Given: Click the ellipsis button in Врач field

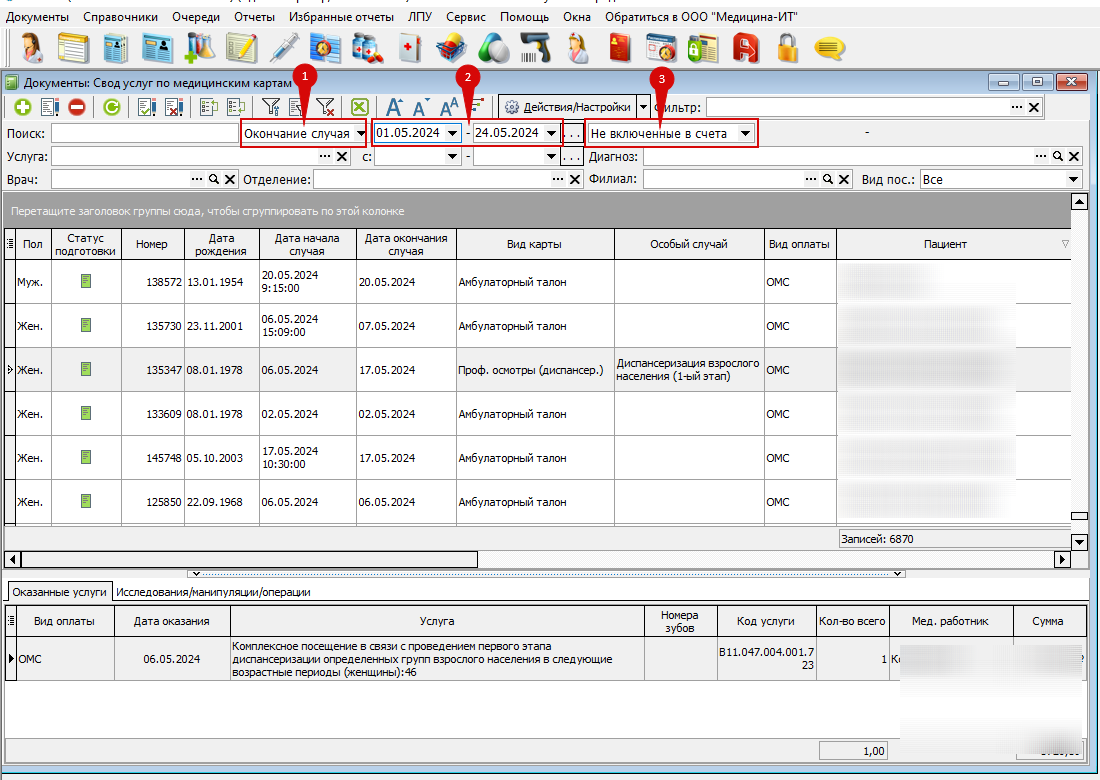Looking at the screenshot, I should [197, 180].
